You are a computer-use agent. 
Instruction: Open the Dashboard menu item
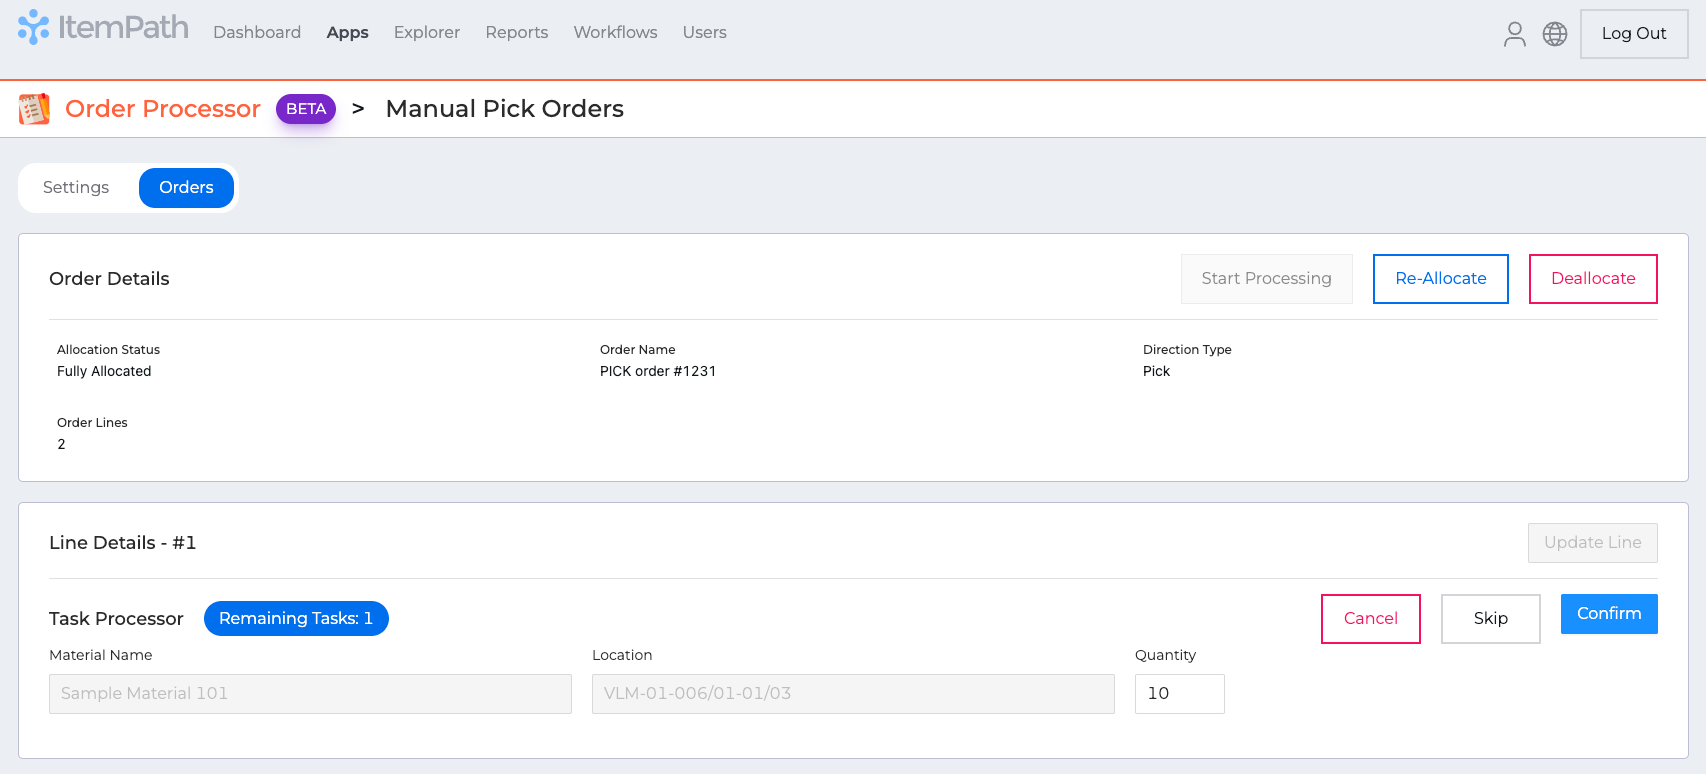click(x=257, y=32)
